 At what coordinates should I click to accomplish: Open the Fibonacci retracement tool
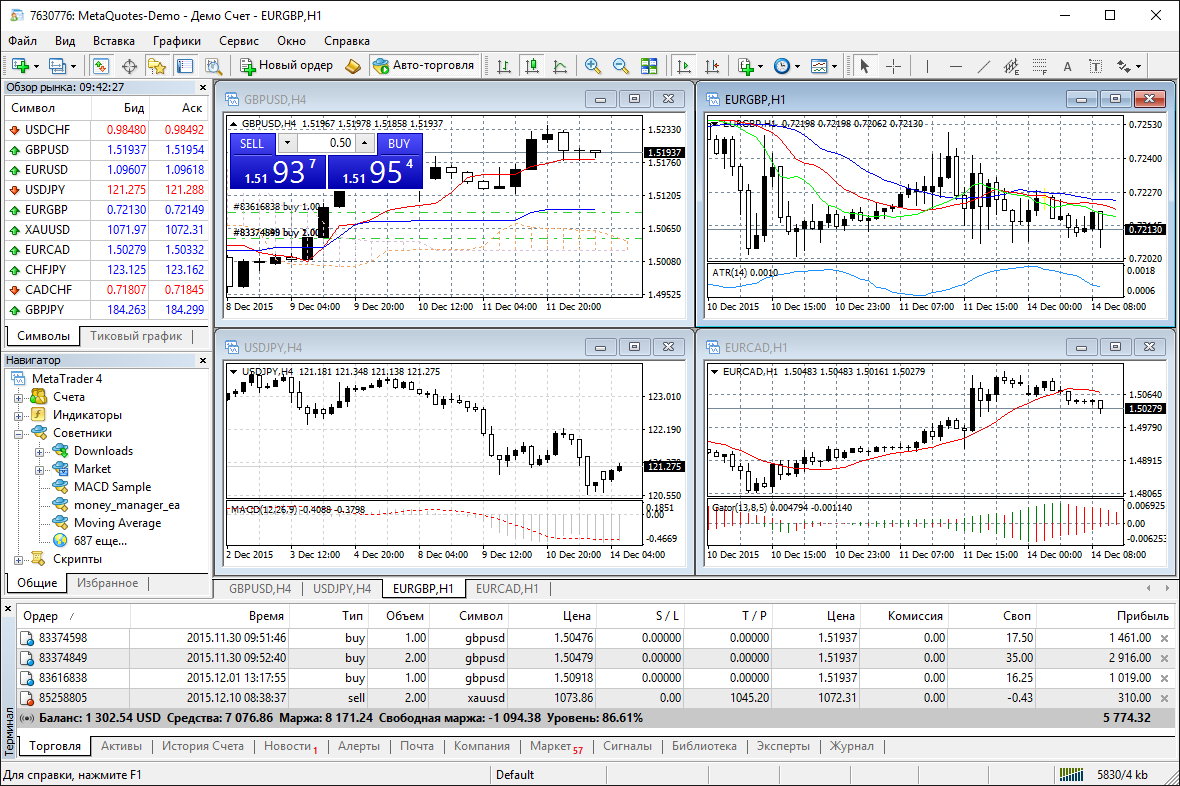(1039, 66)
